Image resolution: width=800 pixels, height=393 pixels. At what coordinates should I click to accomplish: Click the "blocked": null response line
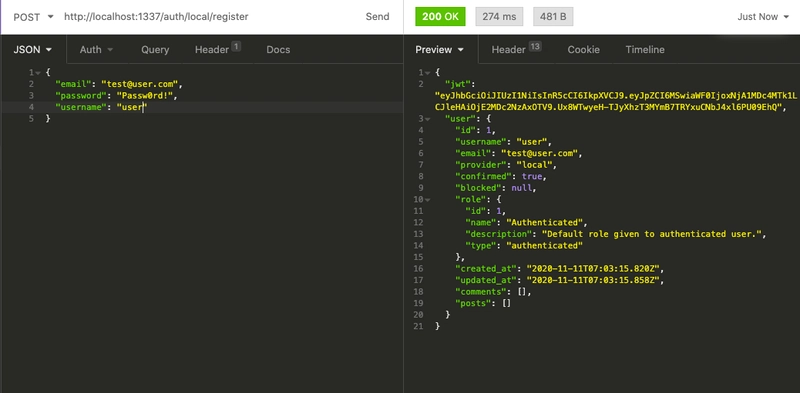point(495,188)
